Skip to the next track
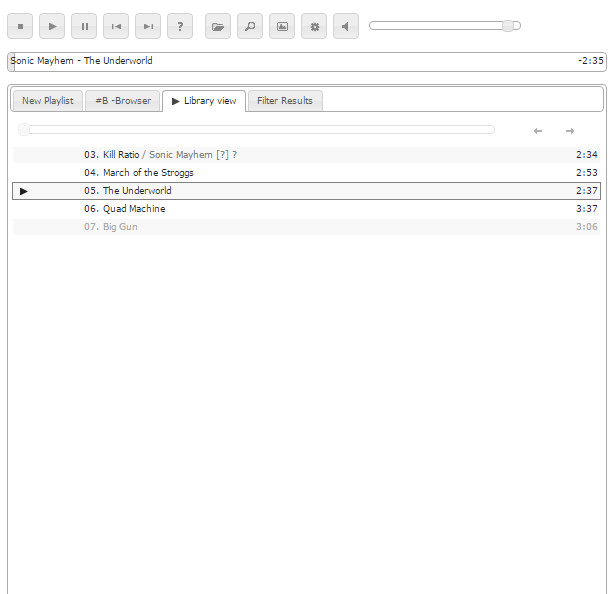This screenshot has width=615, height=594. click(x=148, y=26)
